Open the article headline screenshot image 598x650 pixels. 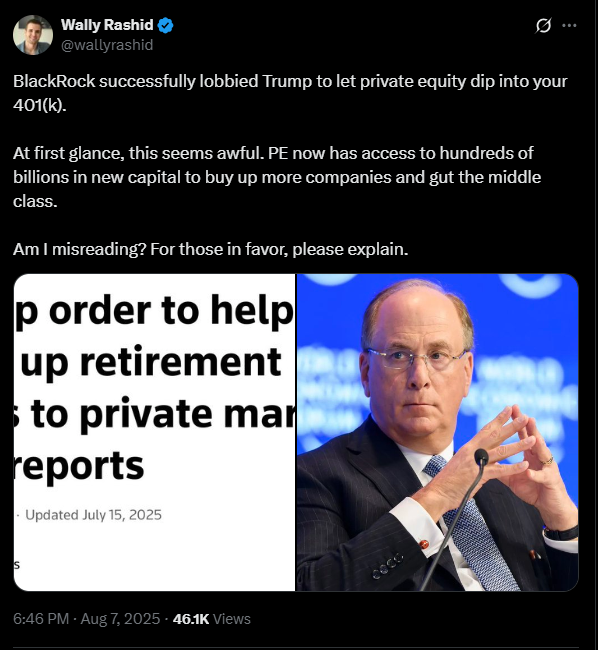coord(154,432)
